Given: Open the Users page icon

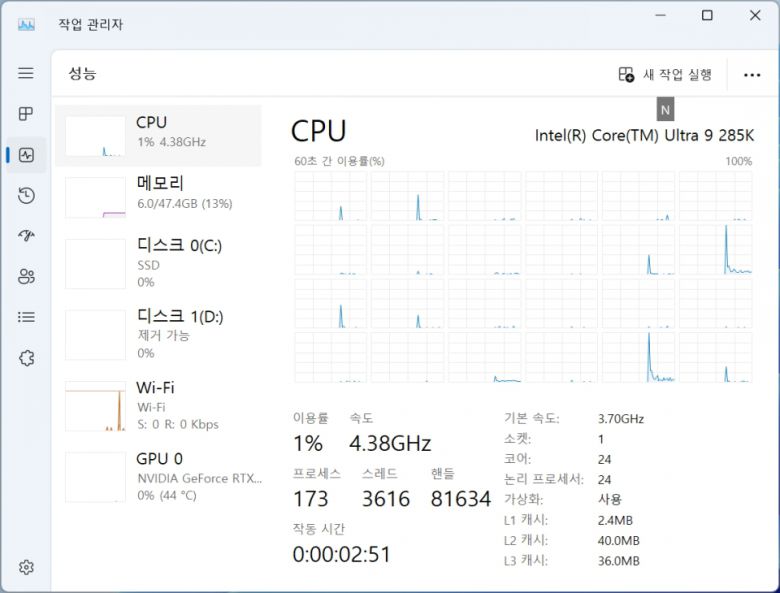Looking at the screenshot, I should tap(26, 276).
